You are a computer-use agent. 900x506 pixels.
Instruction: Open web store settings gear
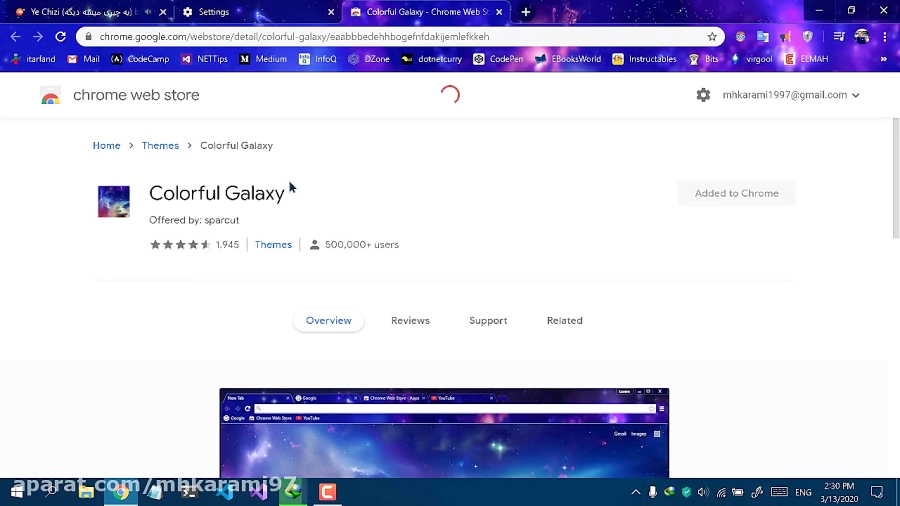point(703,95)
